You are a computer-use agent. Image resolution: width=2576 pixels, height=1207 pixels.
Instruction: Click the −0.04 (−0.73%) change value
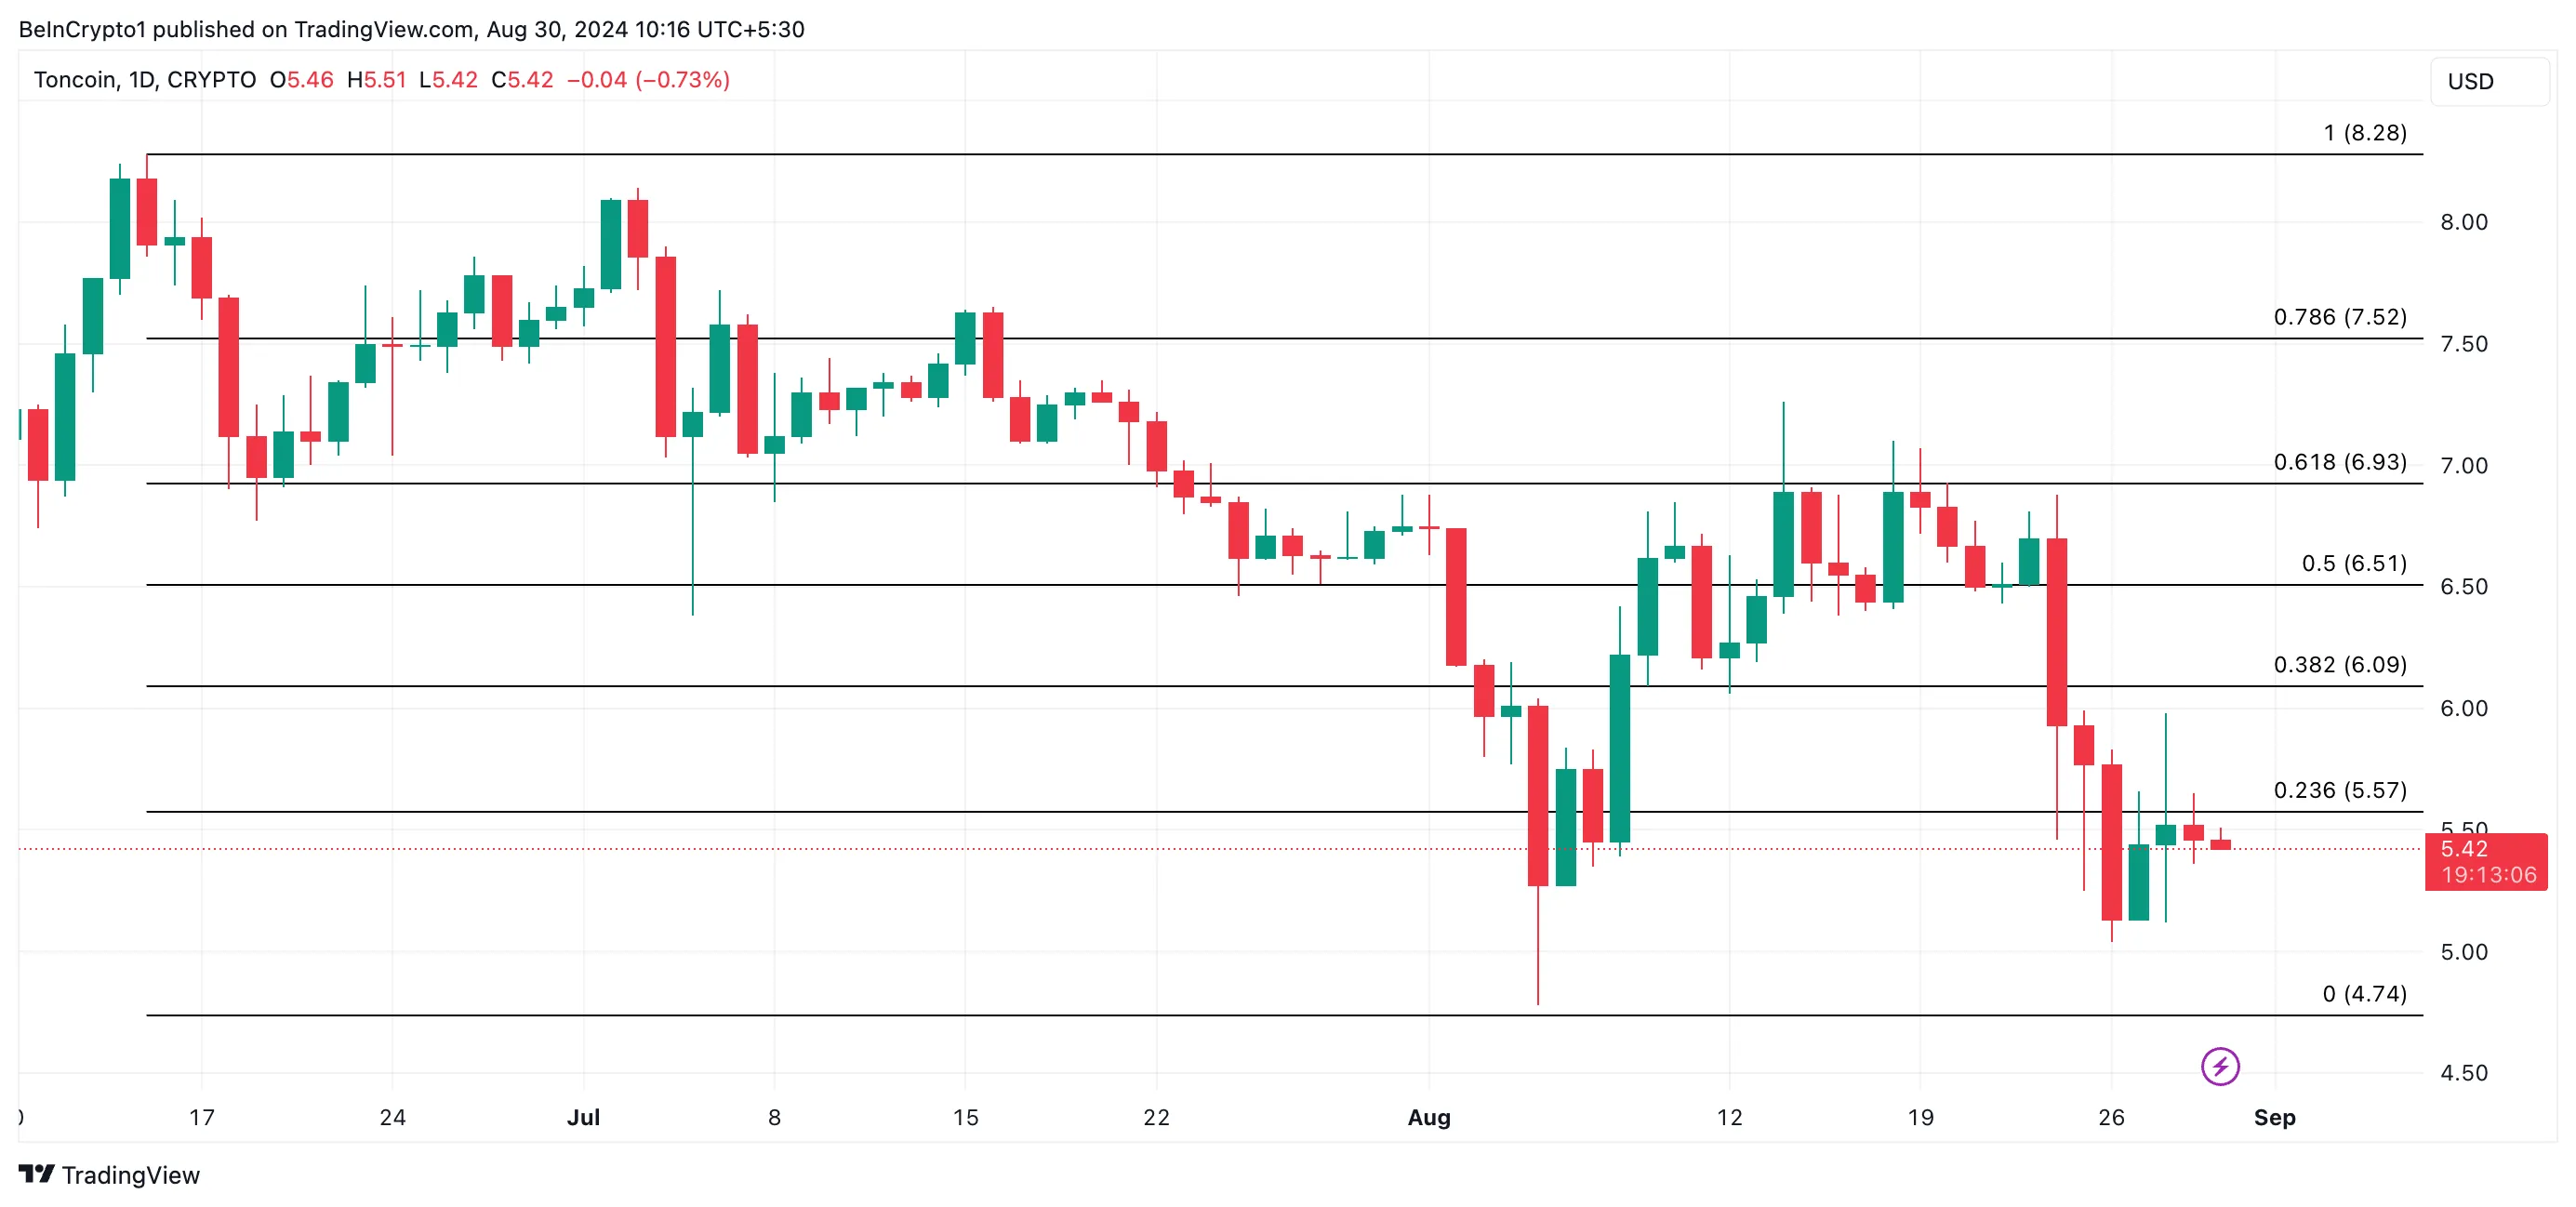pos(648,80)
